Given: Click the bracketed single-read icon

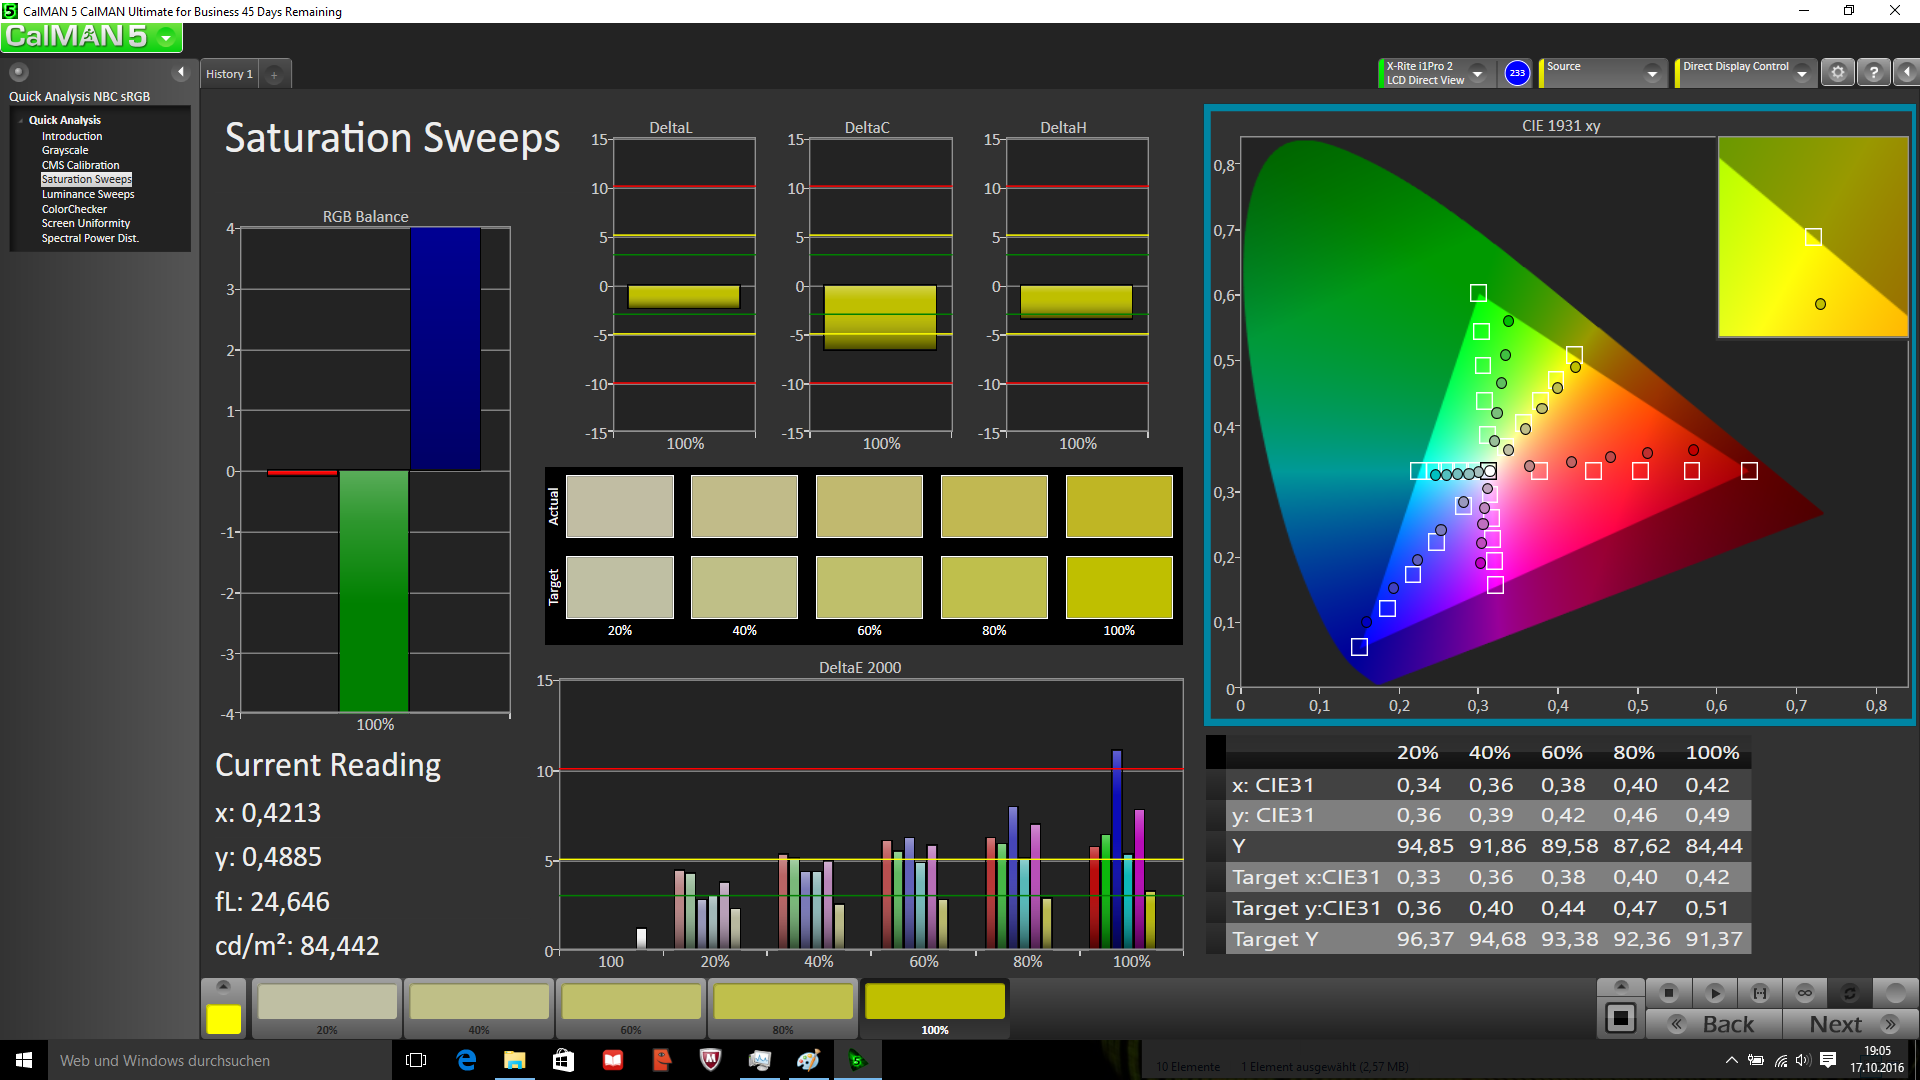Looking at the screenshot, I should click(x=1759, y=993).
